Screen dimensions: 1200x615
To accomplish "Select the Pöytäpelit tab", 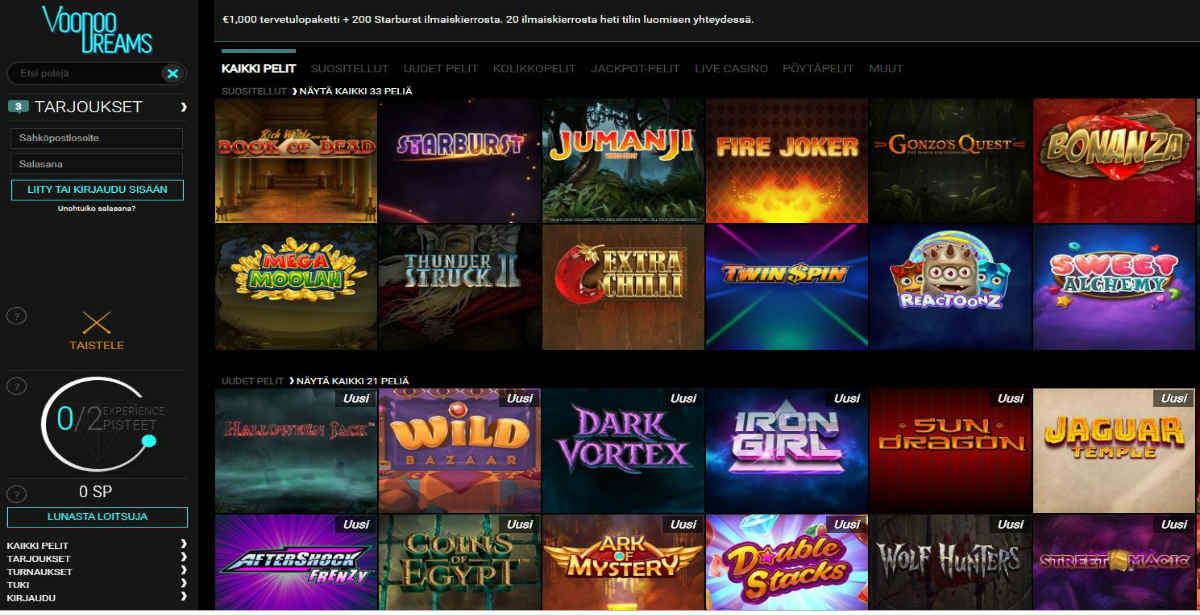I will [818, 68].
